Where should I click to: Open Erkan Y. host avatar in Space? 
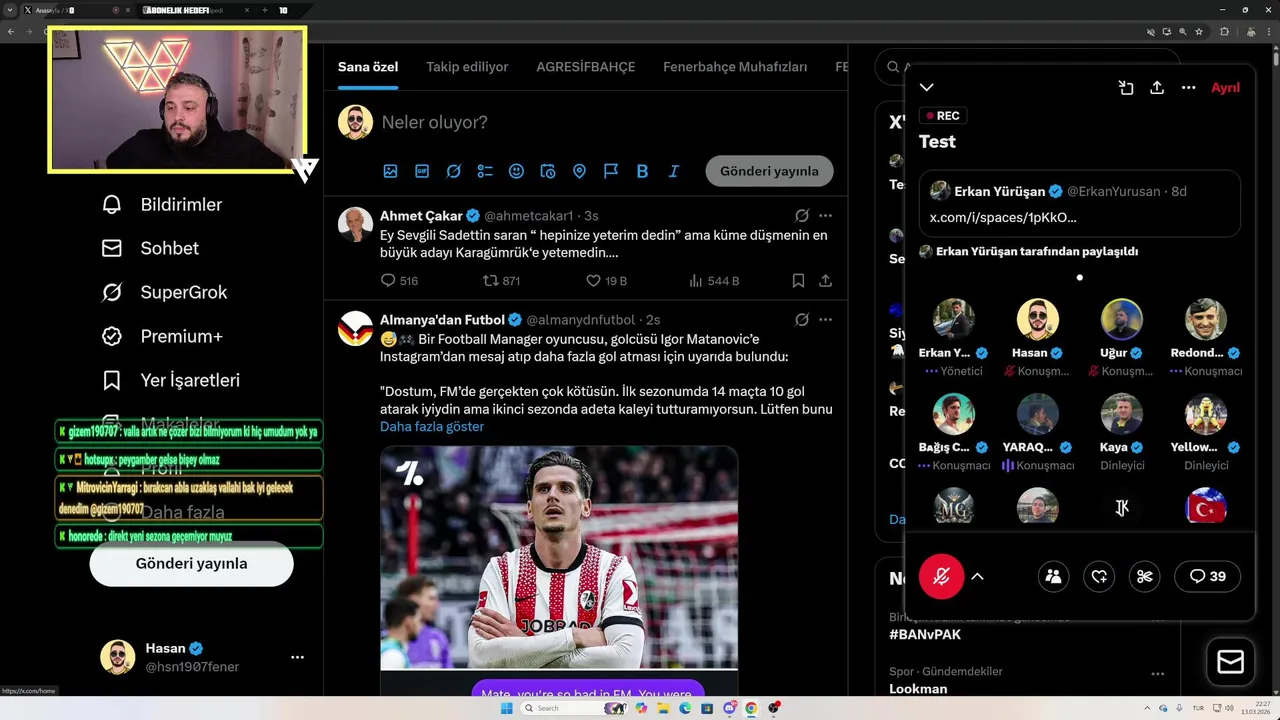click(x=954, y=319)
